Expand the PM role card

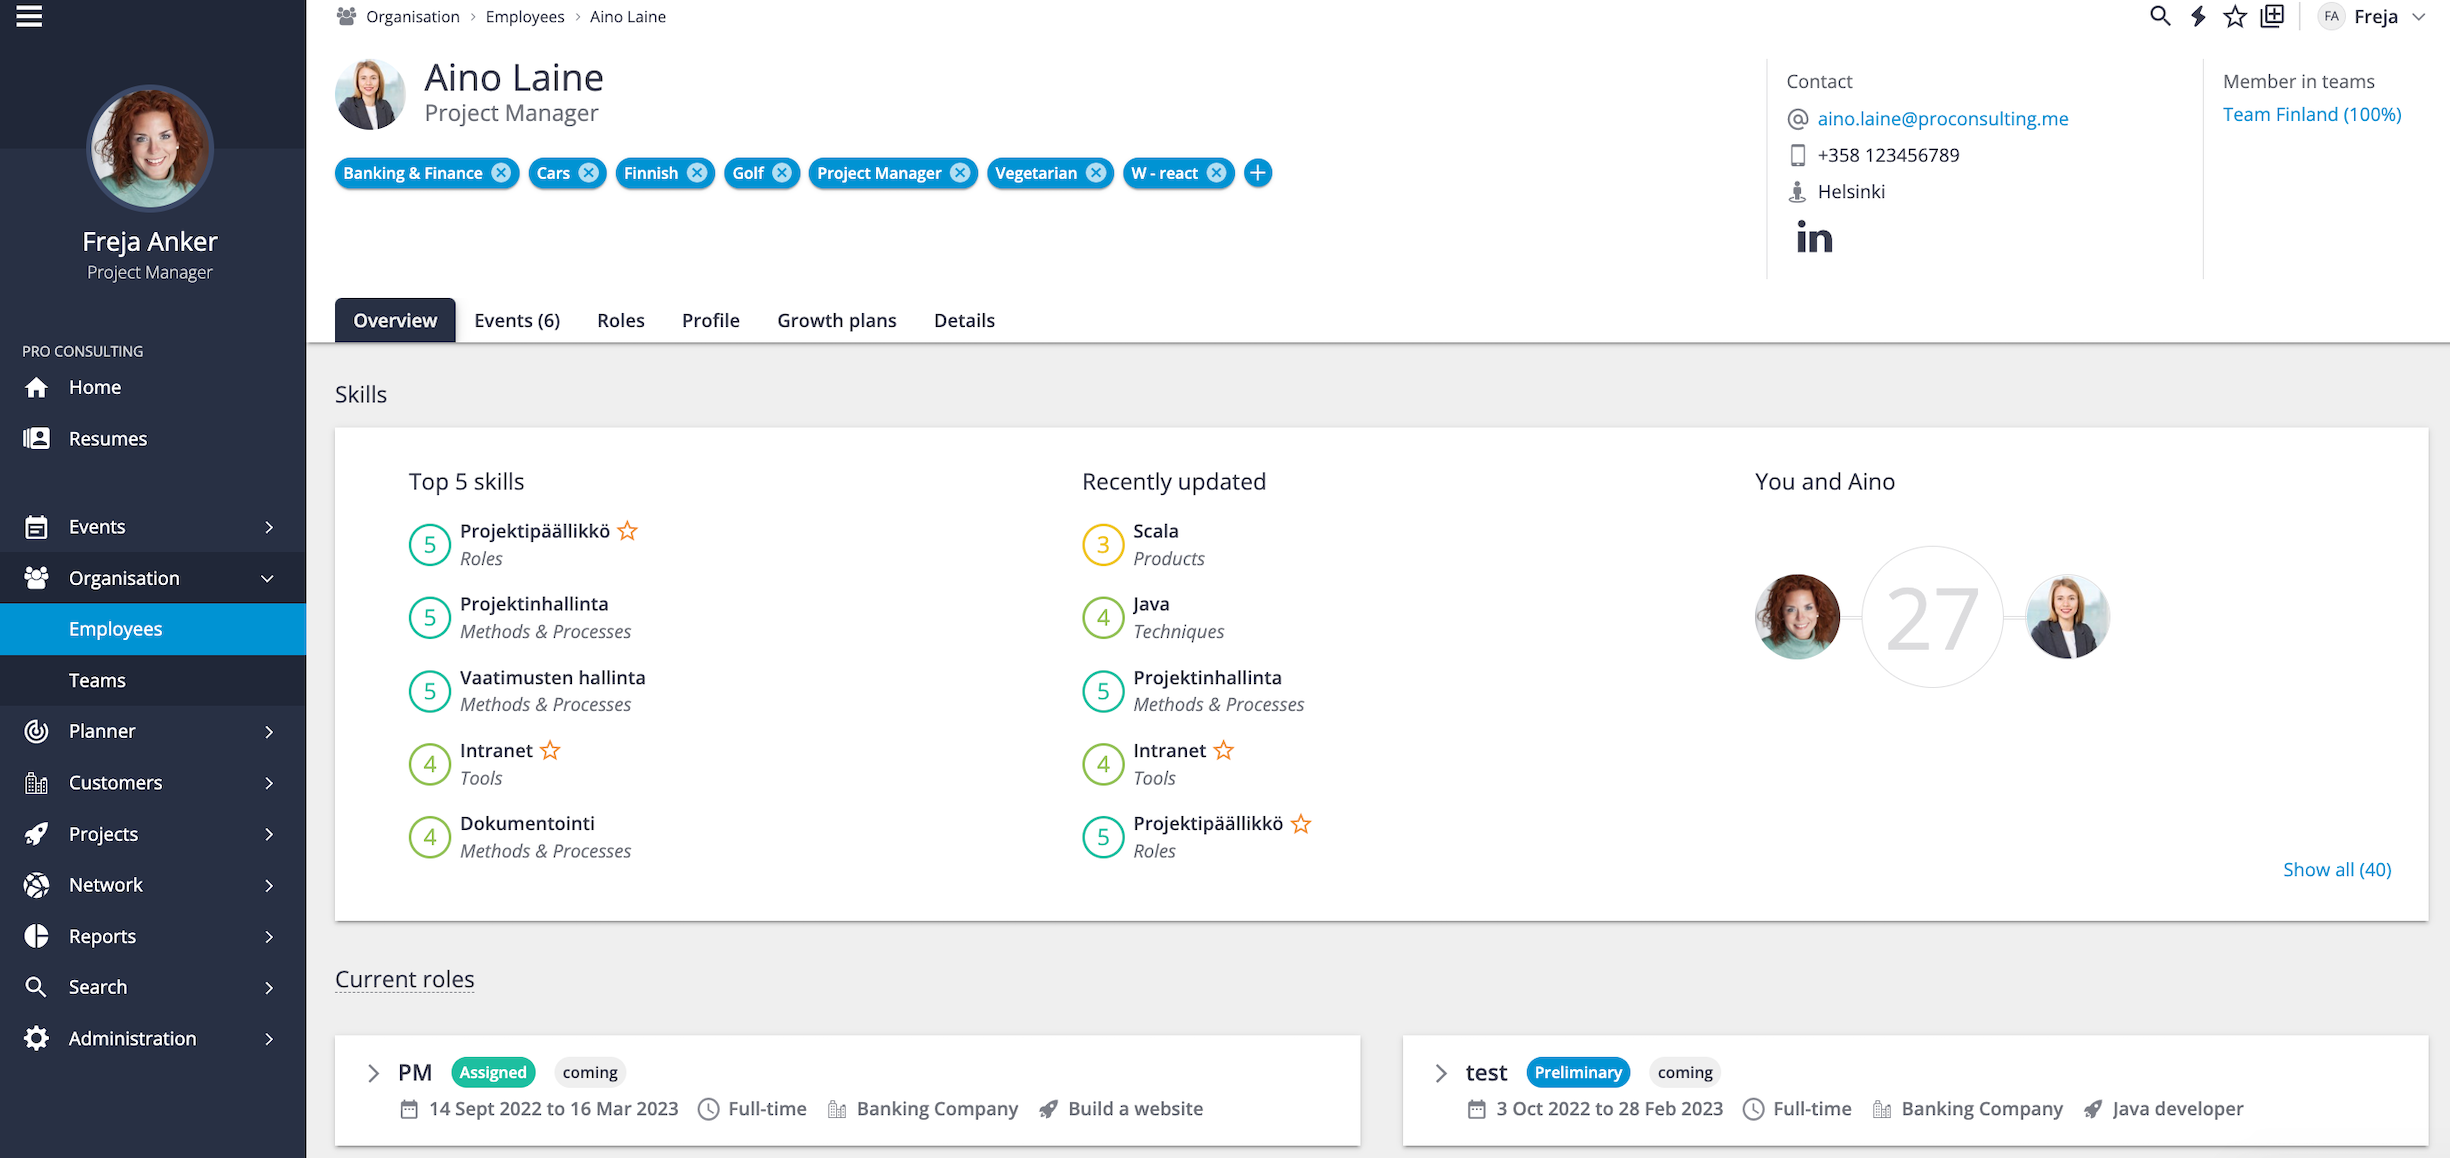[373, 1073]
